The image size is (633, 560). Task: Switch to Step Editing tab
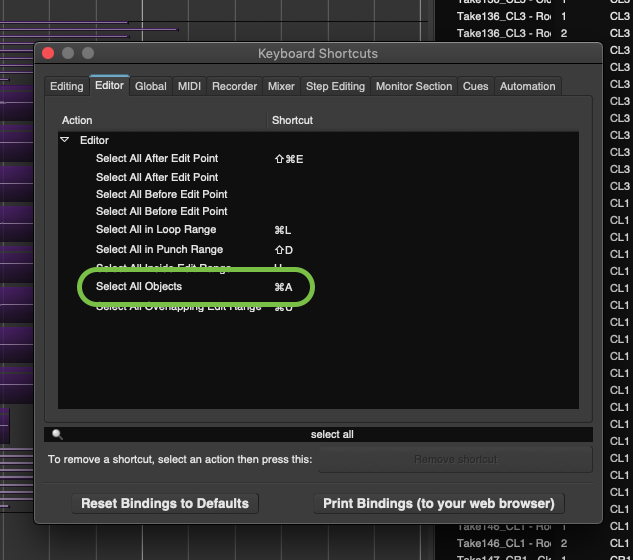335,87
